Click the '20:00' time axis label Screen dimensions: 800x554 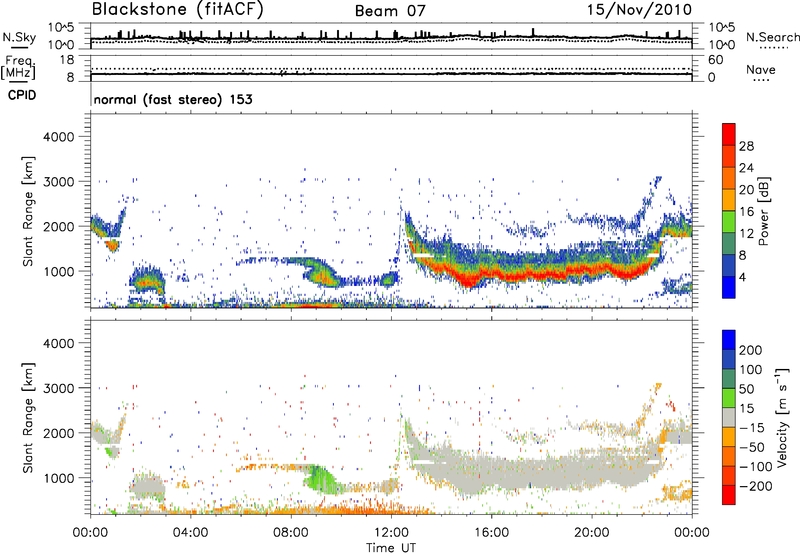point(592,533)
